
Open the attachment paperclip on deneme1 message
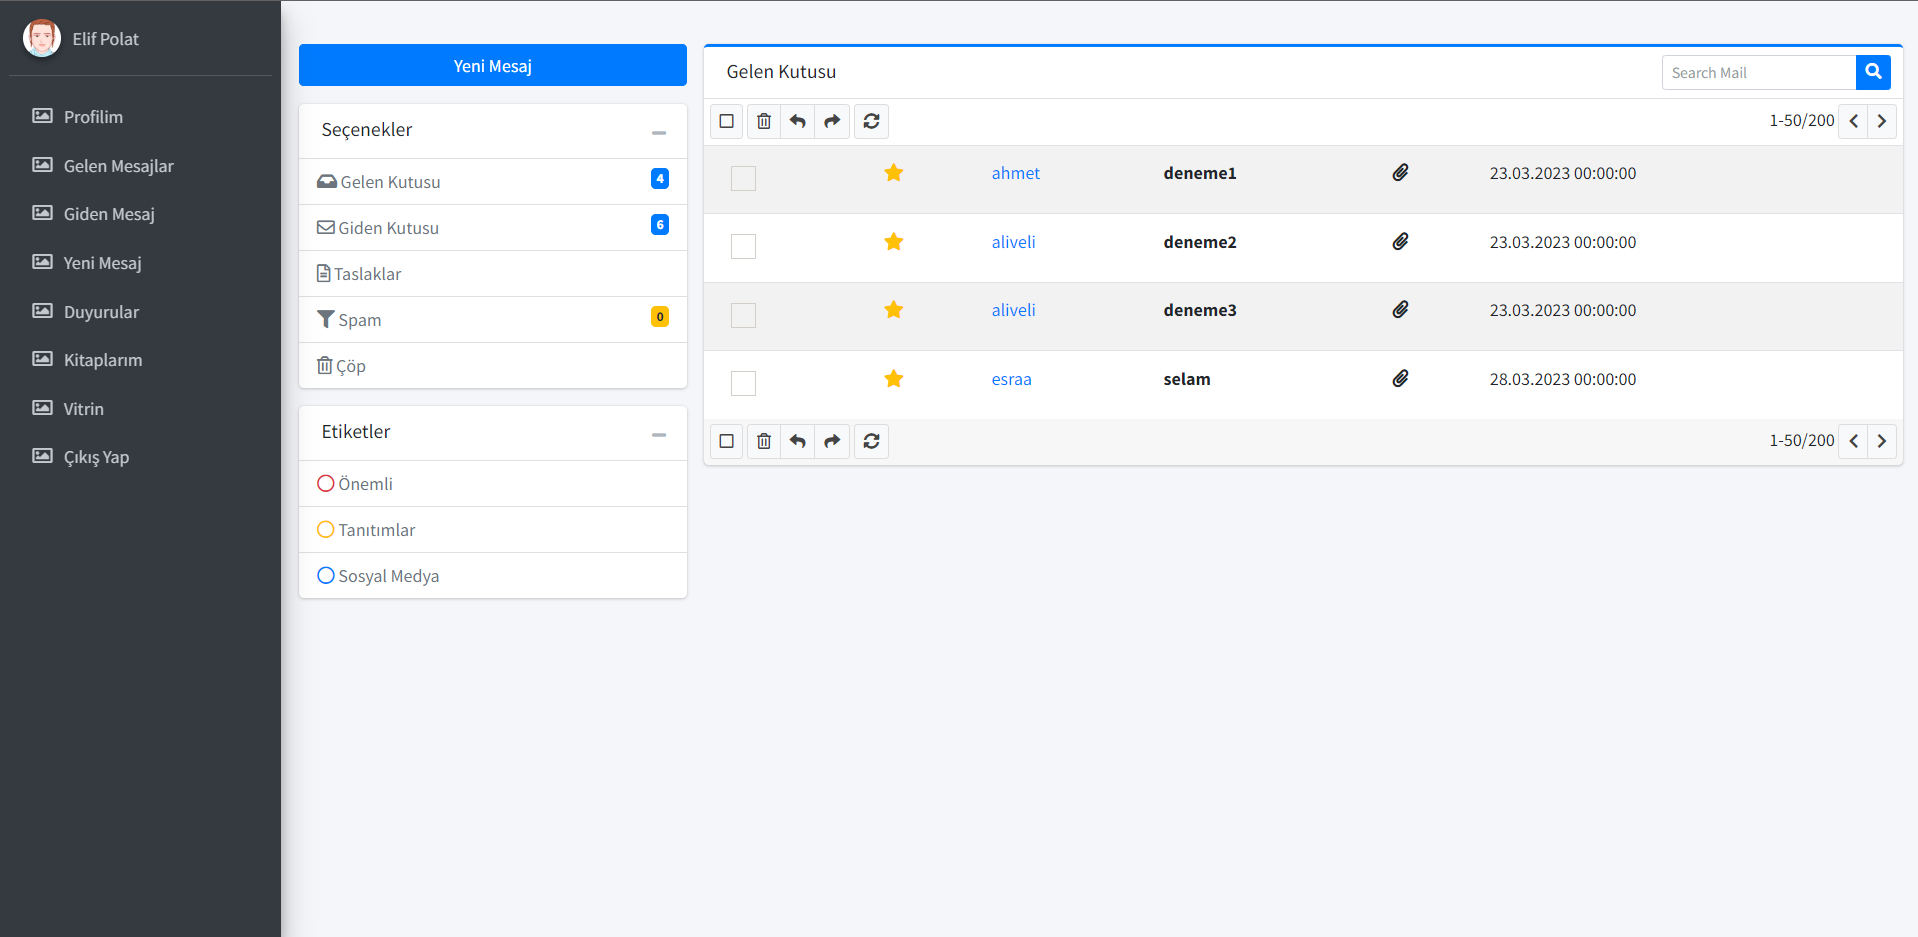click(1400, 171)
